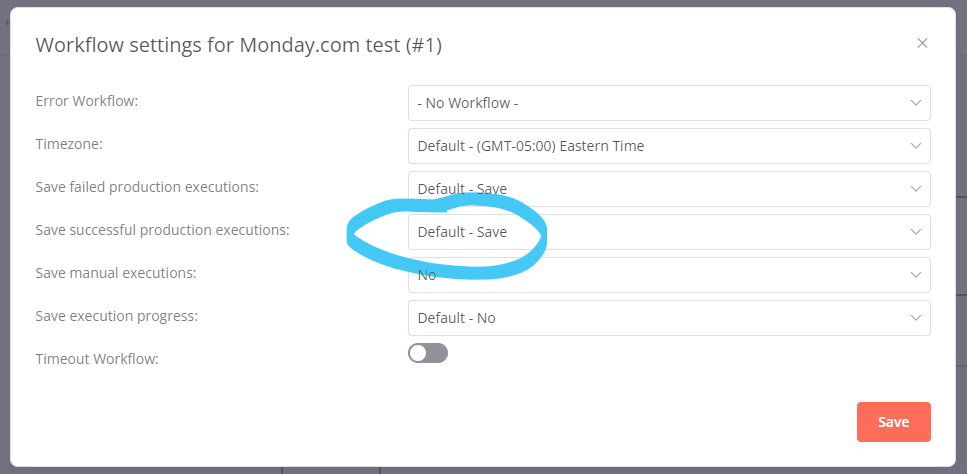
Task: Click the 'Default - No' selected value
Action: coord(457,318)
